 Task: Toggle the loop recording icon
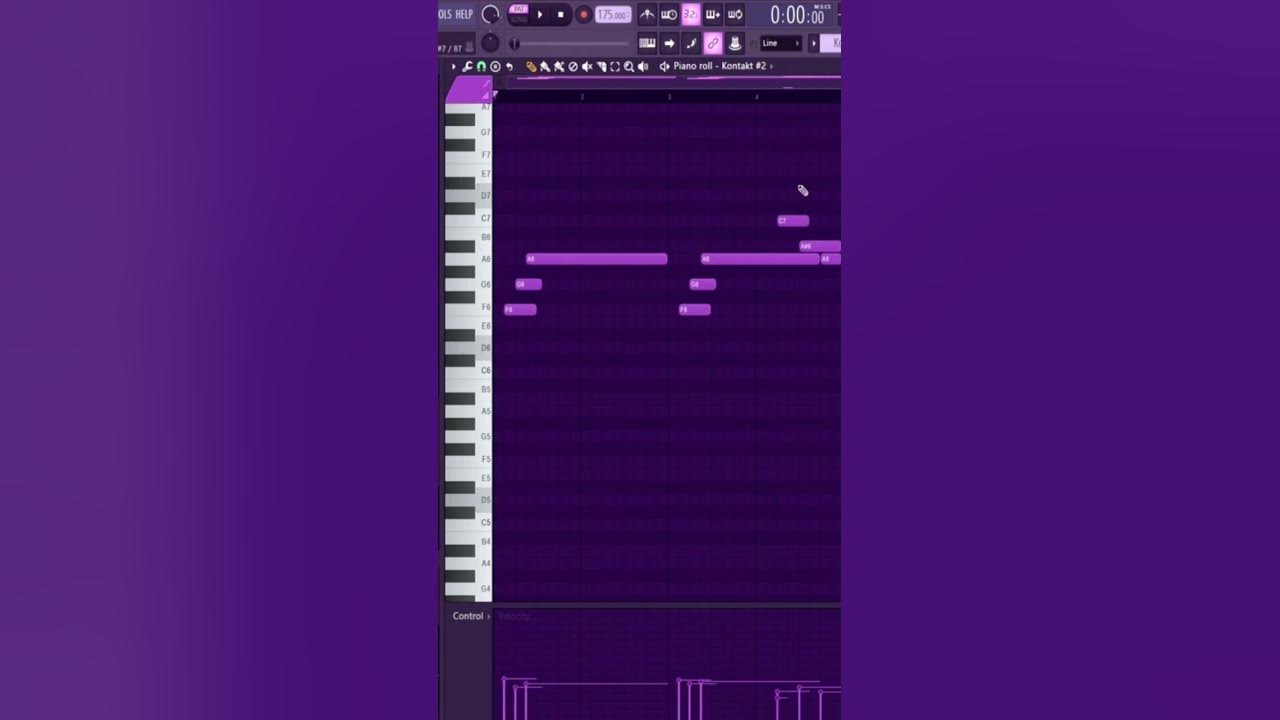coord(735,14)
